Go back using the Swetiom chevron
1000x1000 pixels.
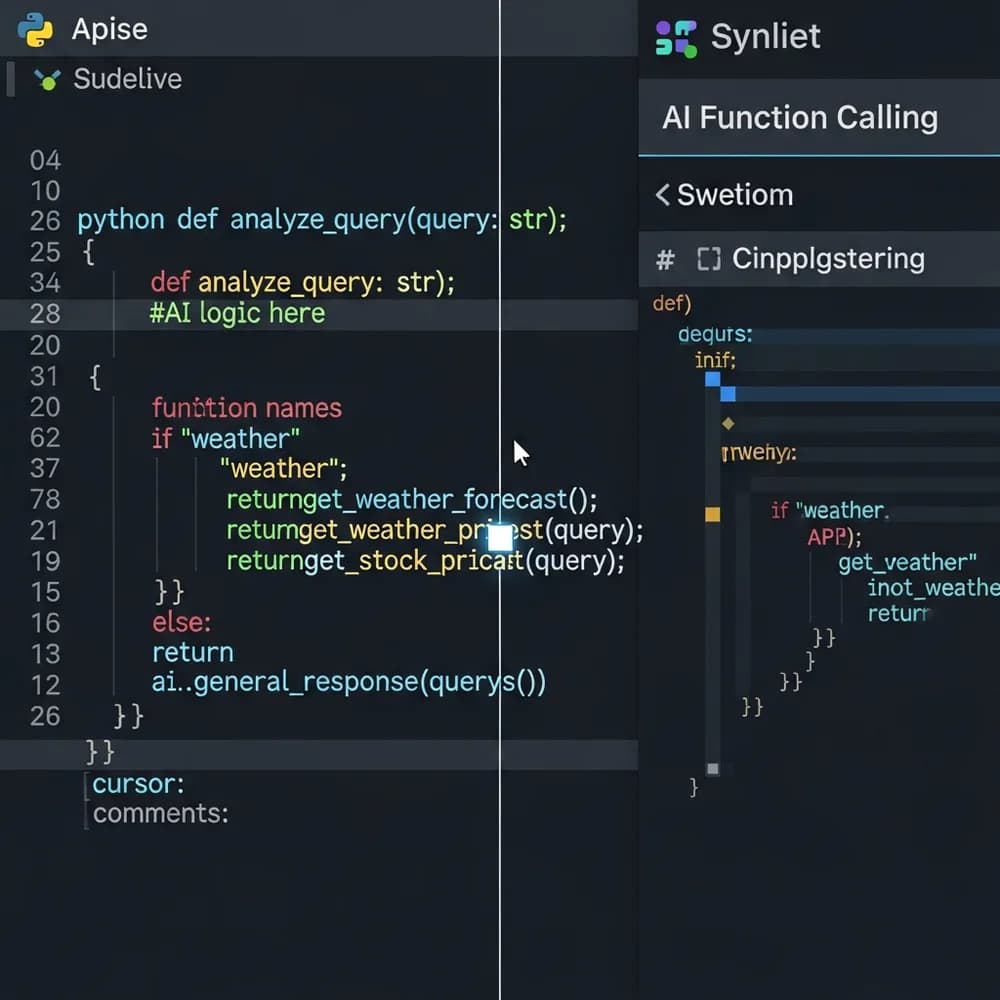pyautogui.click(x=663, y=195)
